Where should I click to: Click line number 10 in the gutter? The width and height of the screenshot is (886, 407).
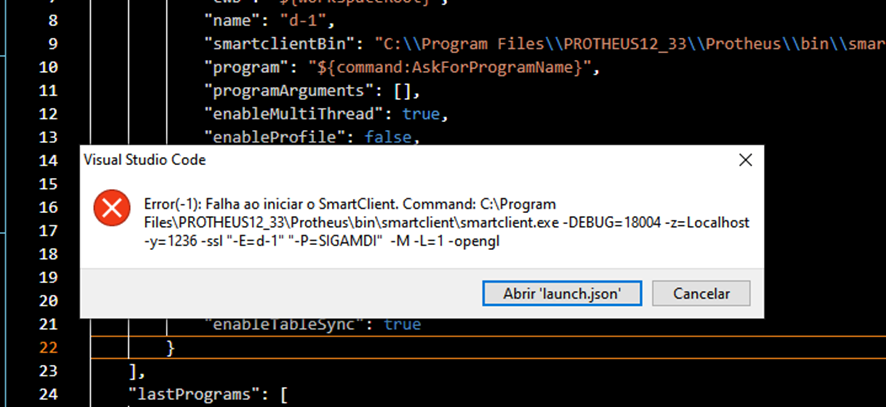pyautogui.click(x=49, y=67)
